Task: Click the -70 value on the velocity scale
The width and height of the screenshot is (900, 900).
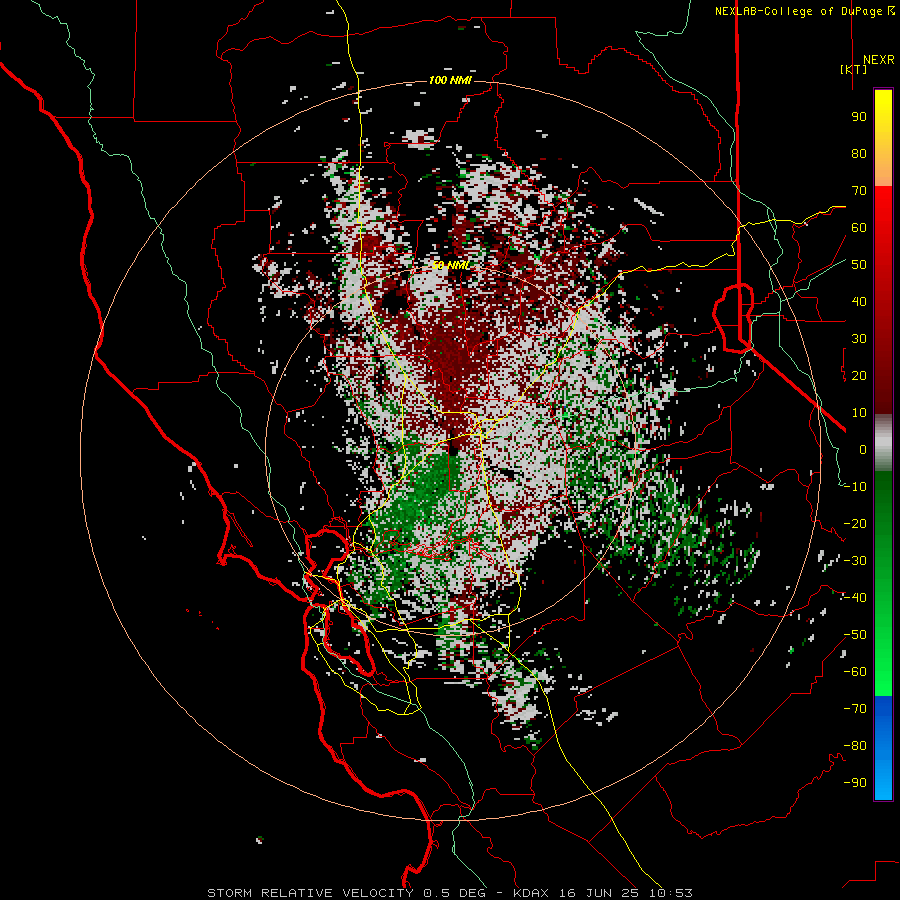Action: 855,709
